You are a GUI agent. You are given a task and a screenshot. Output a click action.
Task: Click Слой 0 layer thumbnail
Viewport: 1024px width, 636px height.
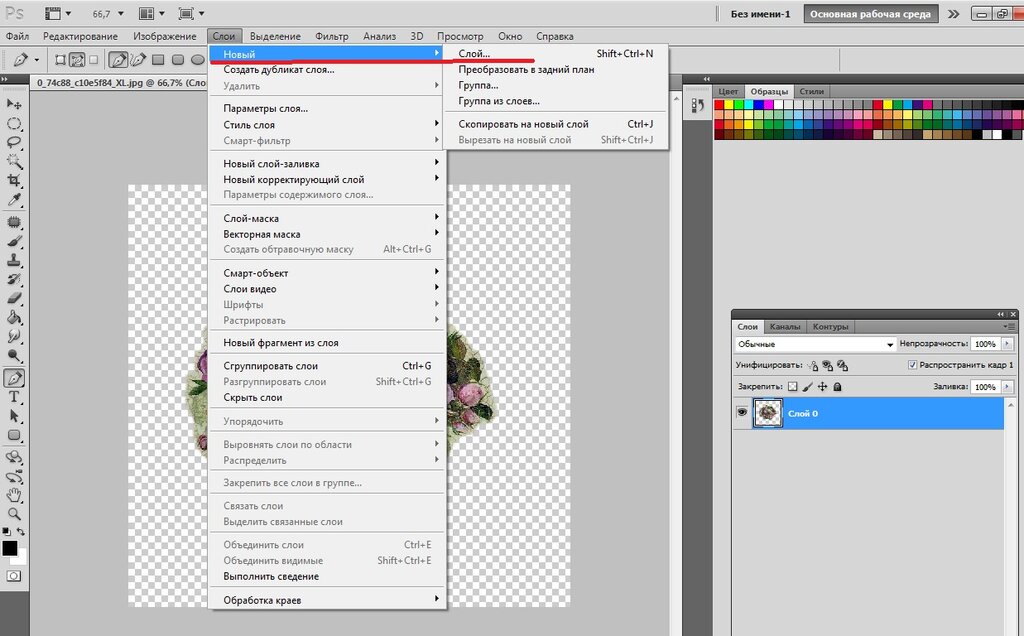[767, 413]
